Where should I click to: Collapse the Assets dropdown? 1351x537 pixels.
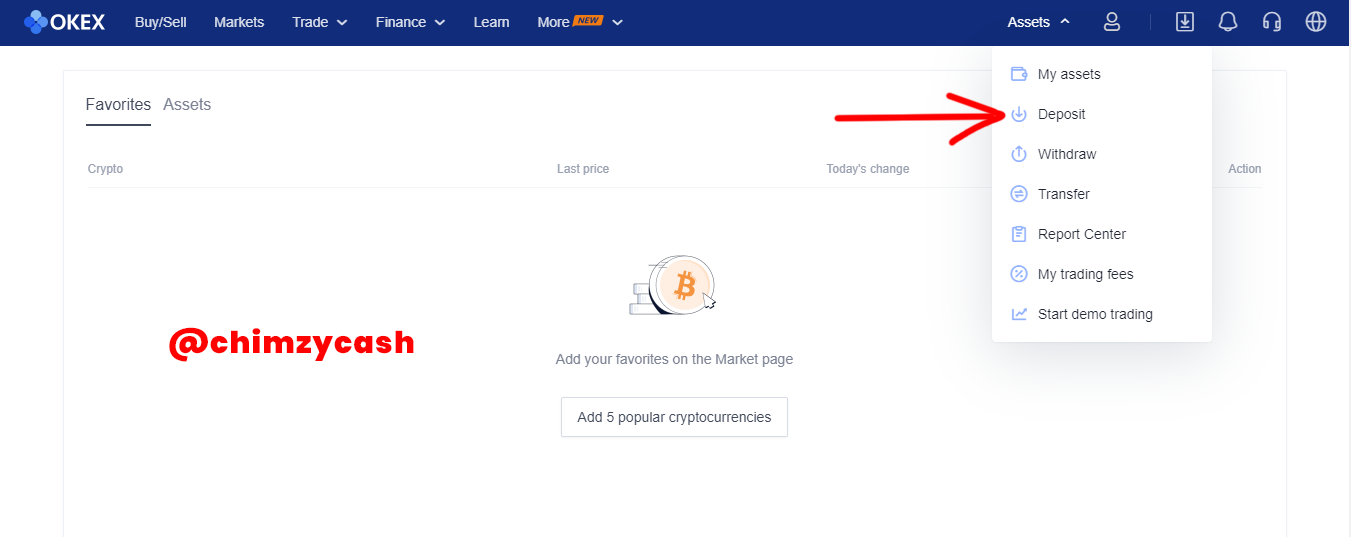1039,22
